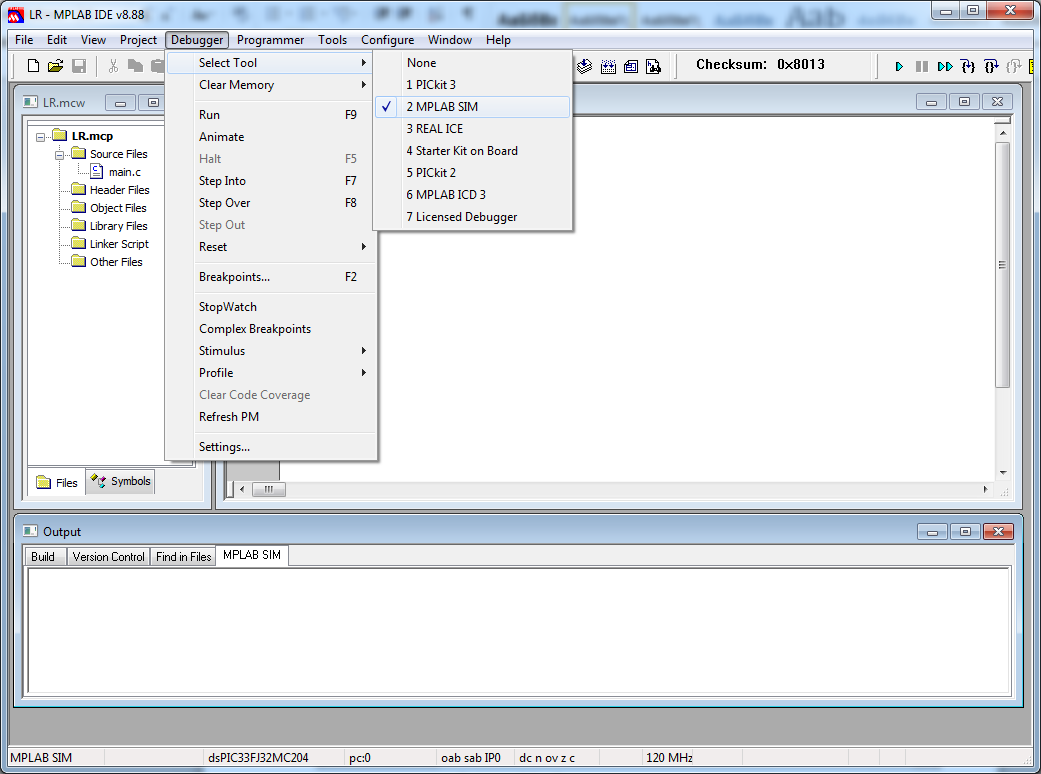Viewport: 1041px width, 774px height.
Task: Choose Licensed Debugger tool
Action: [472, 216]
